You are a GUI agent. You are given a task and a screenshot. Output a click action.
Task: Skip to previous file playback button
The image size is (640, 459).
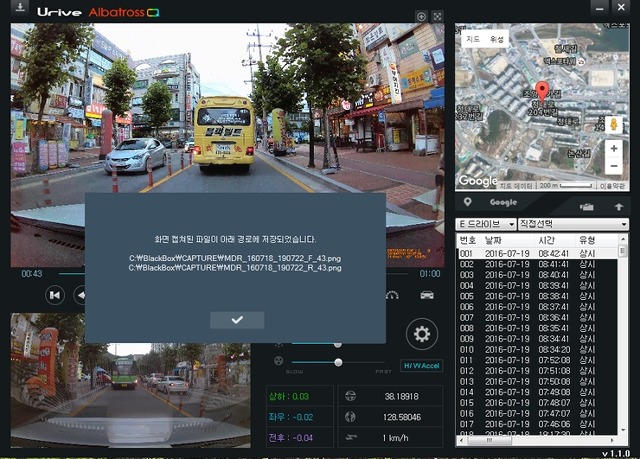coord(55,295)
